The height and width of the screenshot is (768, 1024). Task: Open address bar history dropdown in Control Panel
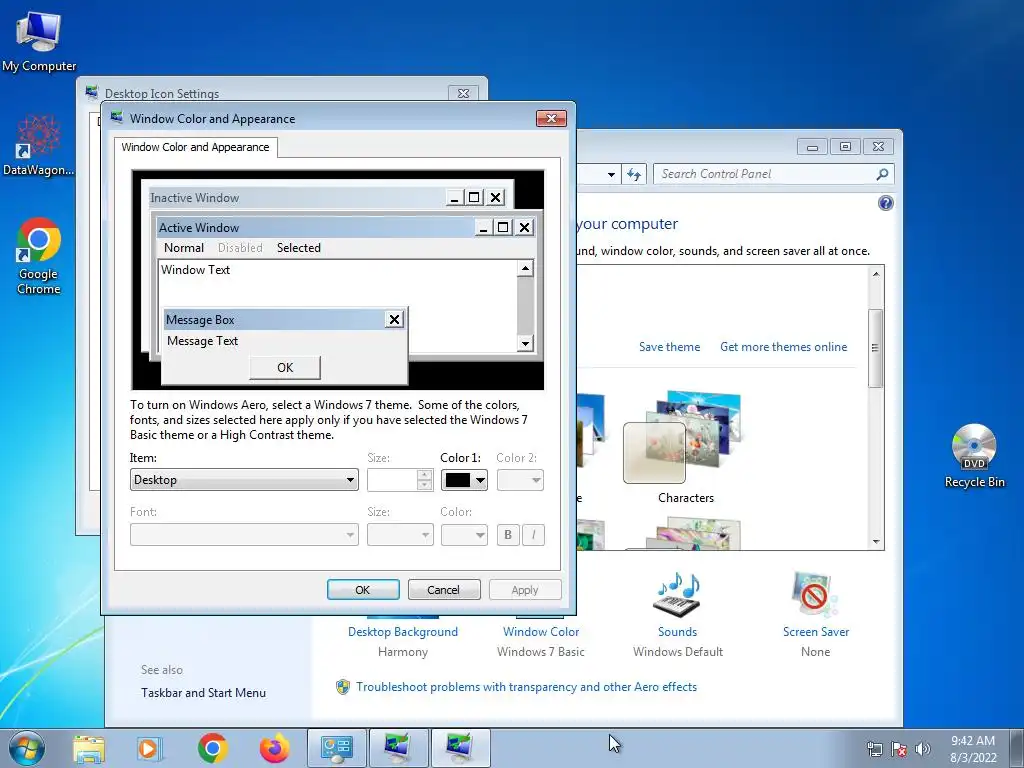click(611, 174)
